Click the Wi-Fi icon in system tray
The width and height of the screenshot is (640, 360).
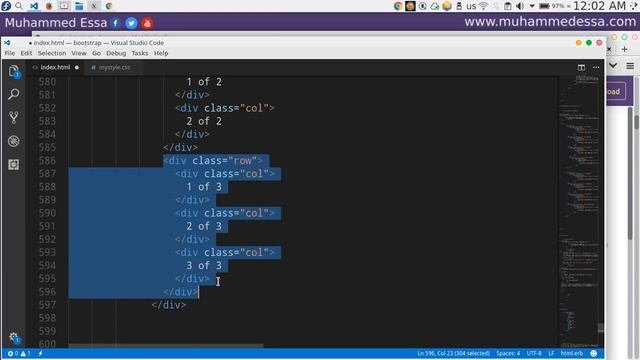coord(484,6)
